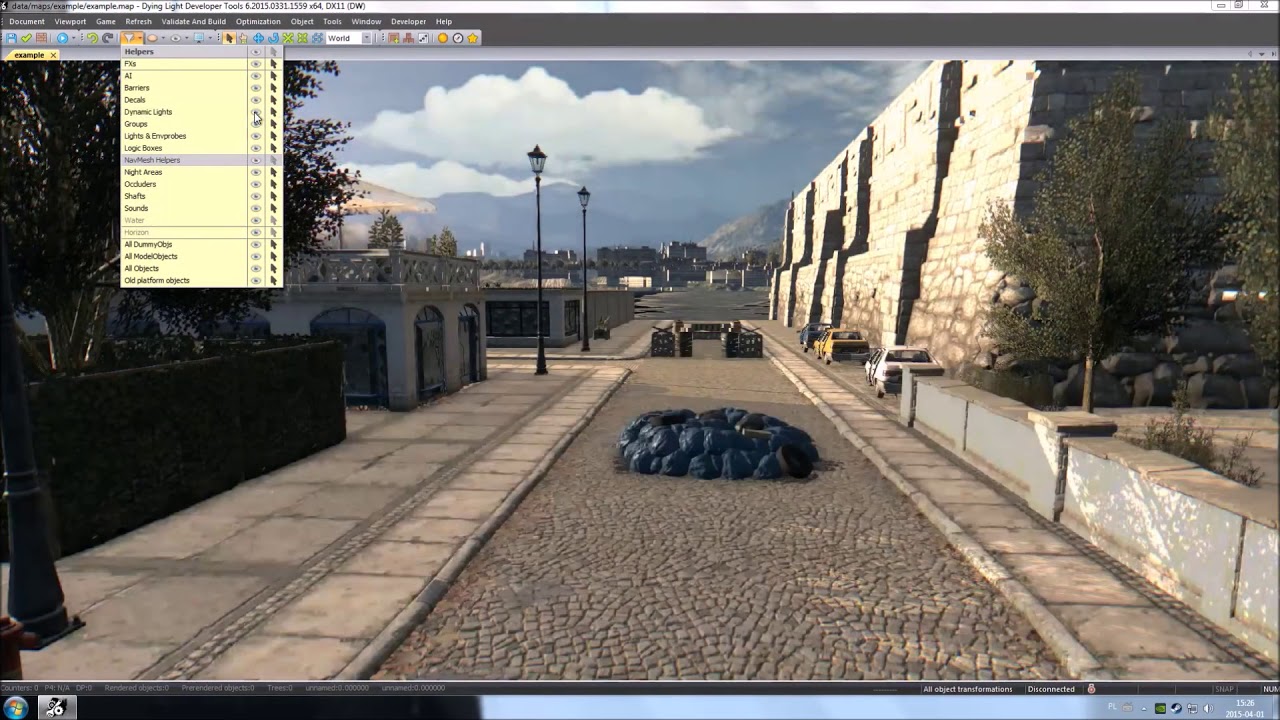The image size is (1280, 720).
Task: Click the orange oval shape icon
Action: [152, 38]
